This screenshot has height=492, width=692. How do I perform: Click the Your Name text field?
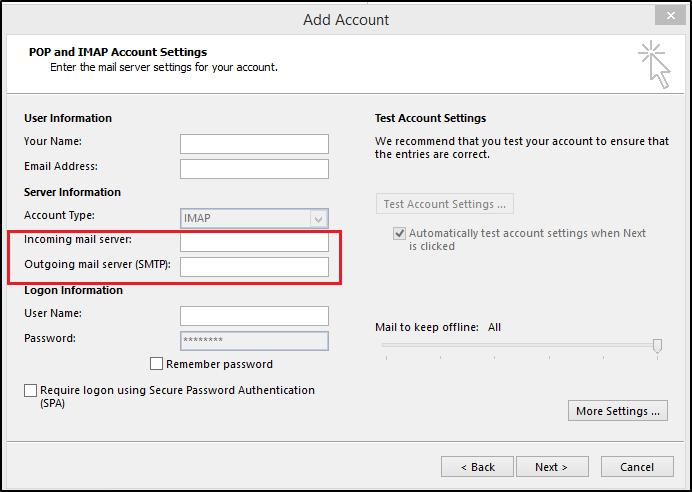[254, 143]
